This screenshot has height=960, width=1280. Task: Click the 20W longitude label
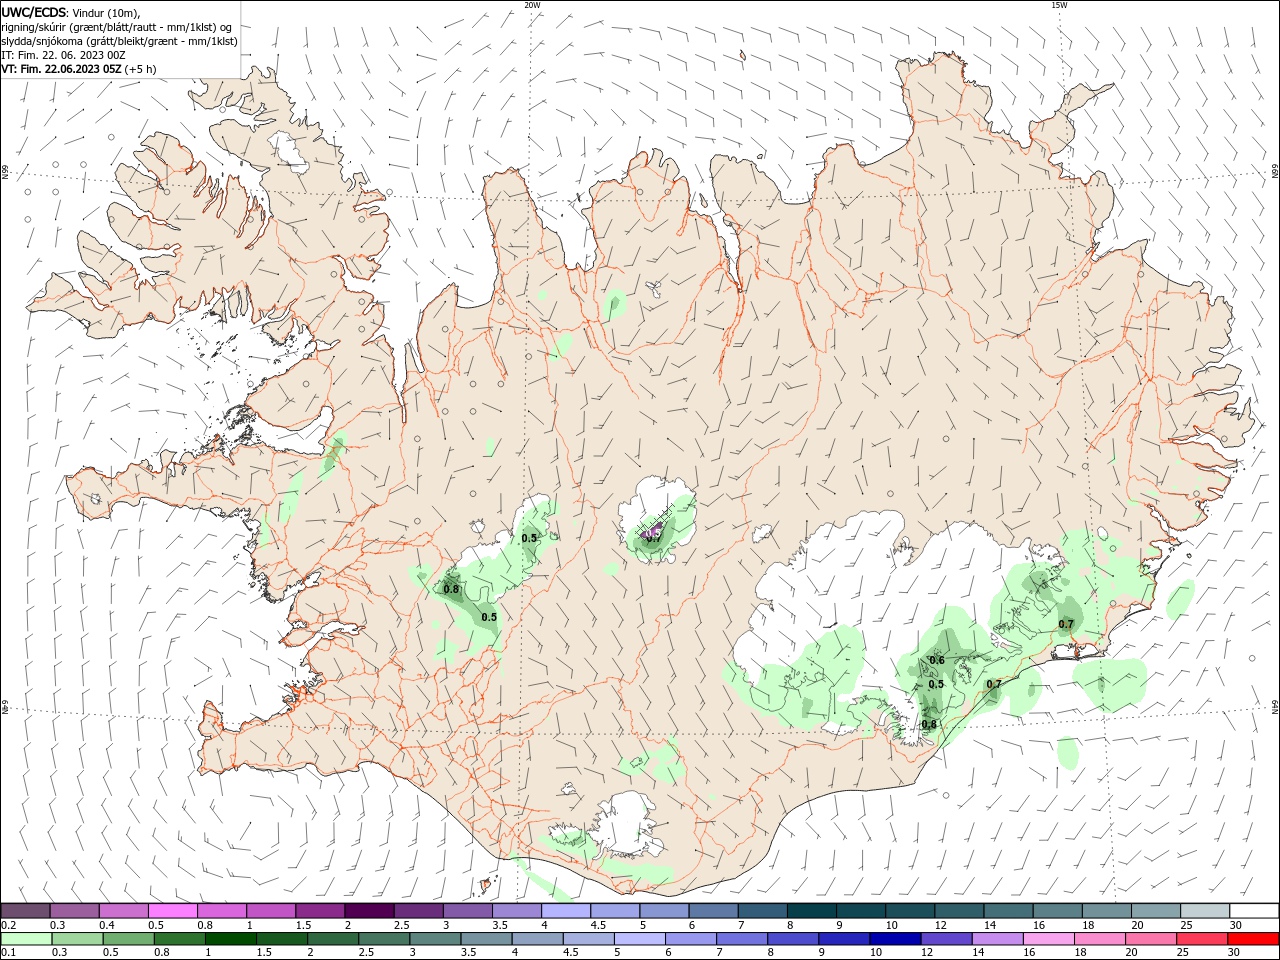click(532, 5)
